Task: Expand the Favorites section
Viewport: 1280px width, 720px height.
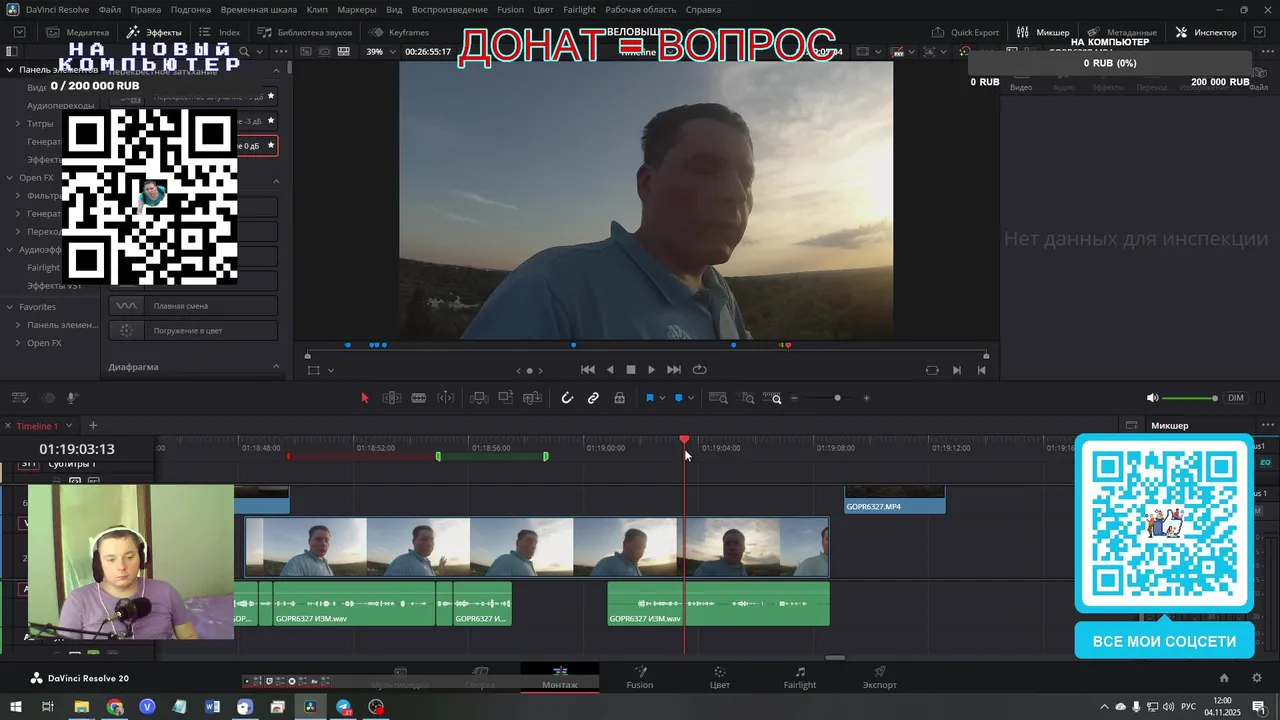Action: coord(9,307)
